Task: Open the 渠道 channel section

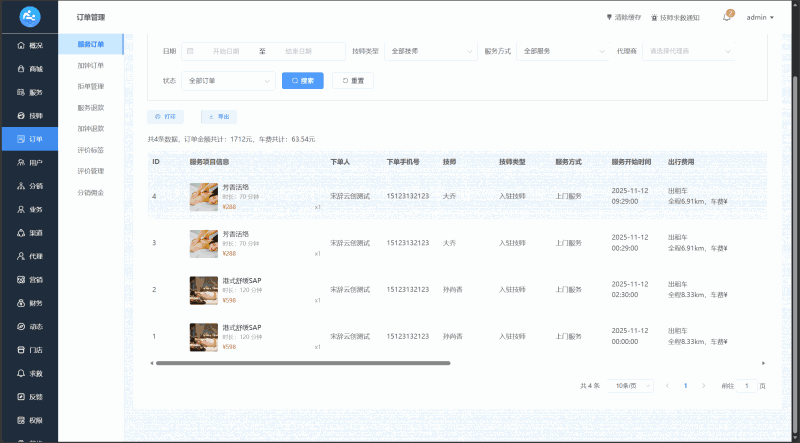Action: (30, 233)
